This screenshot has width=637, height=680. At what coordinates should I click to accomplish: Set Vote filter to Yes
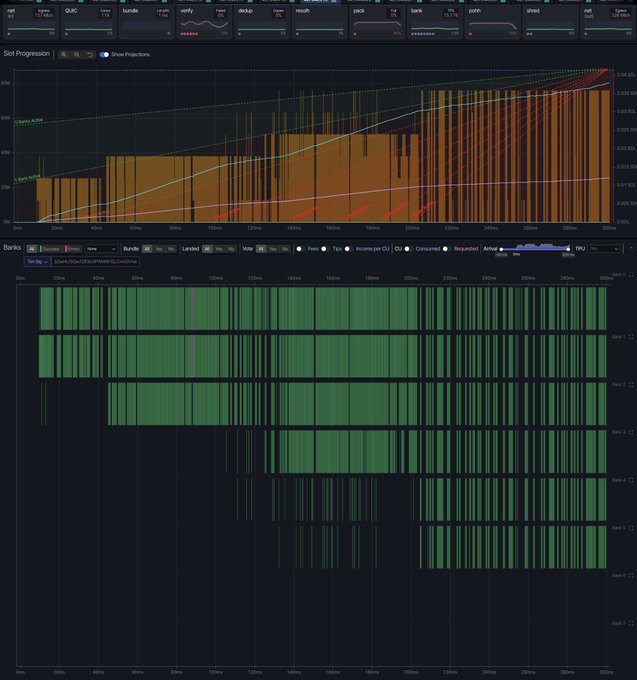273,249
